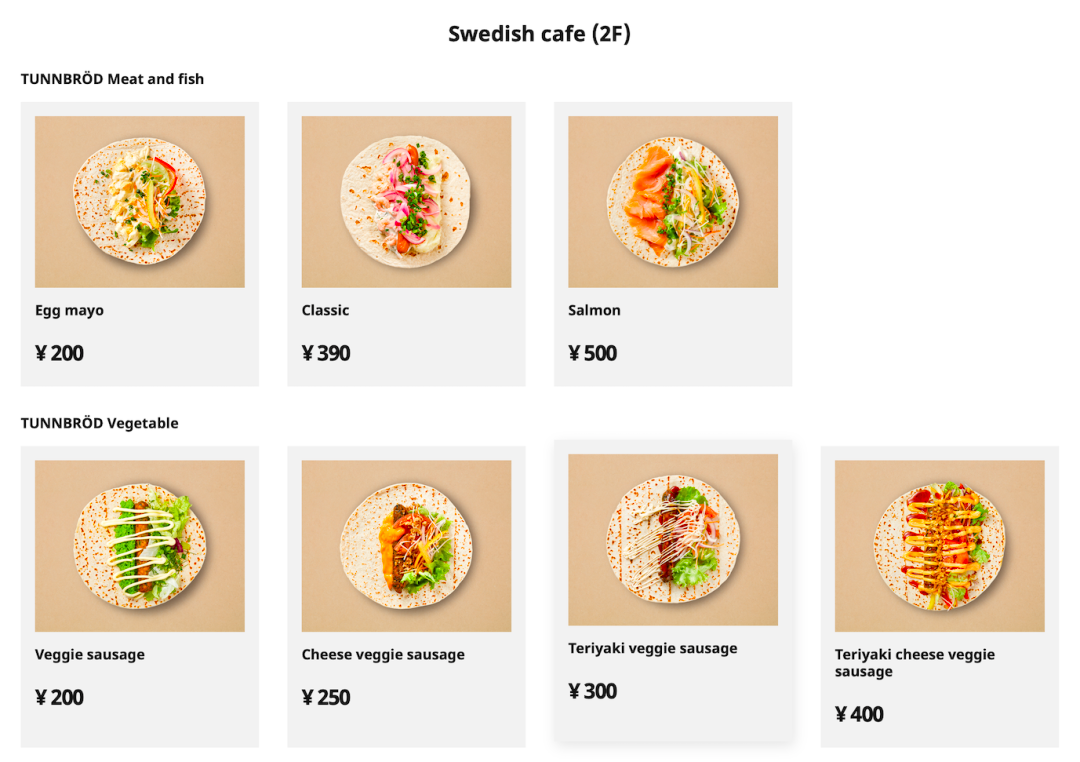Click the ¥ 390 Classic price
The height and width of the screenshot is (762, 1080).
point(326,353)
